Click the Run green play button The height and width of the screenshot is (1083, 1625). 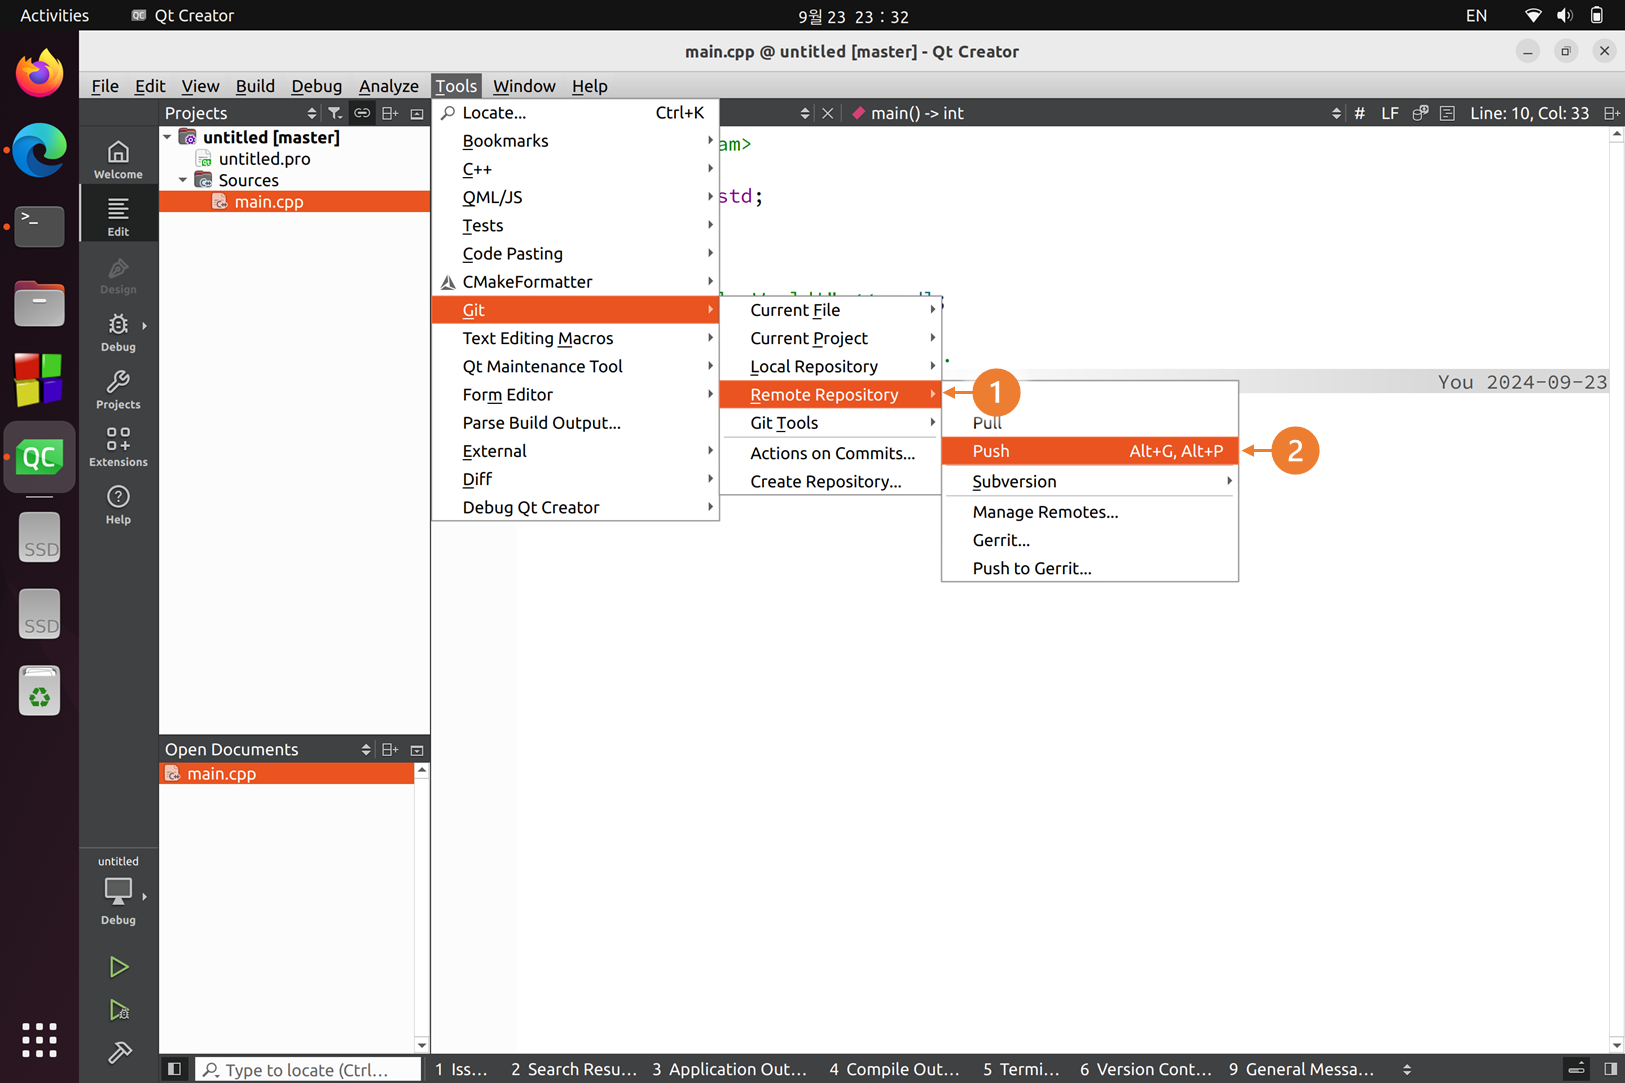tap(119, 966)
